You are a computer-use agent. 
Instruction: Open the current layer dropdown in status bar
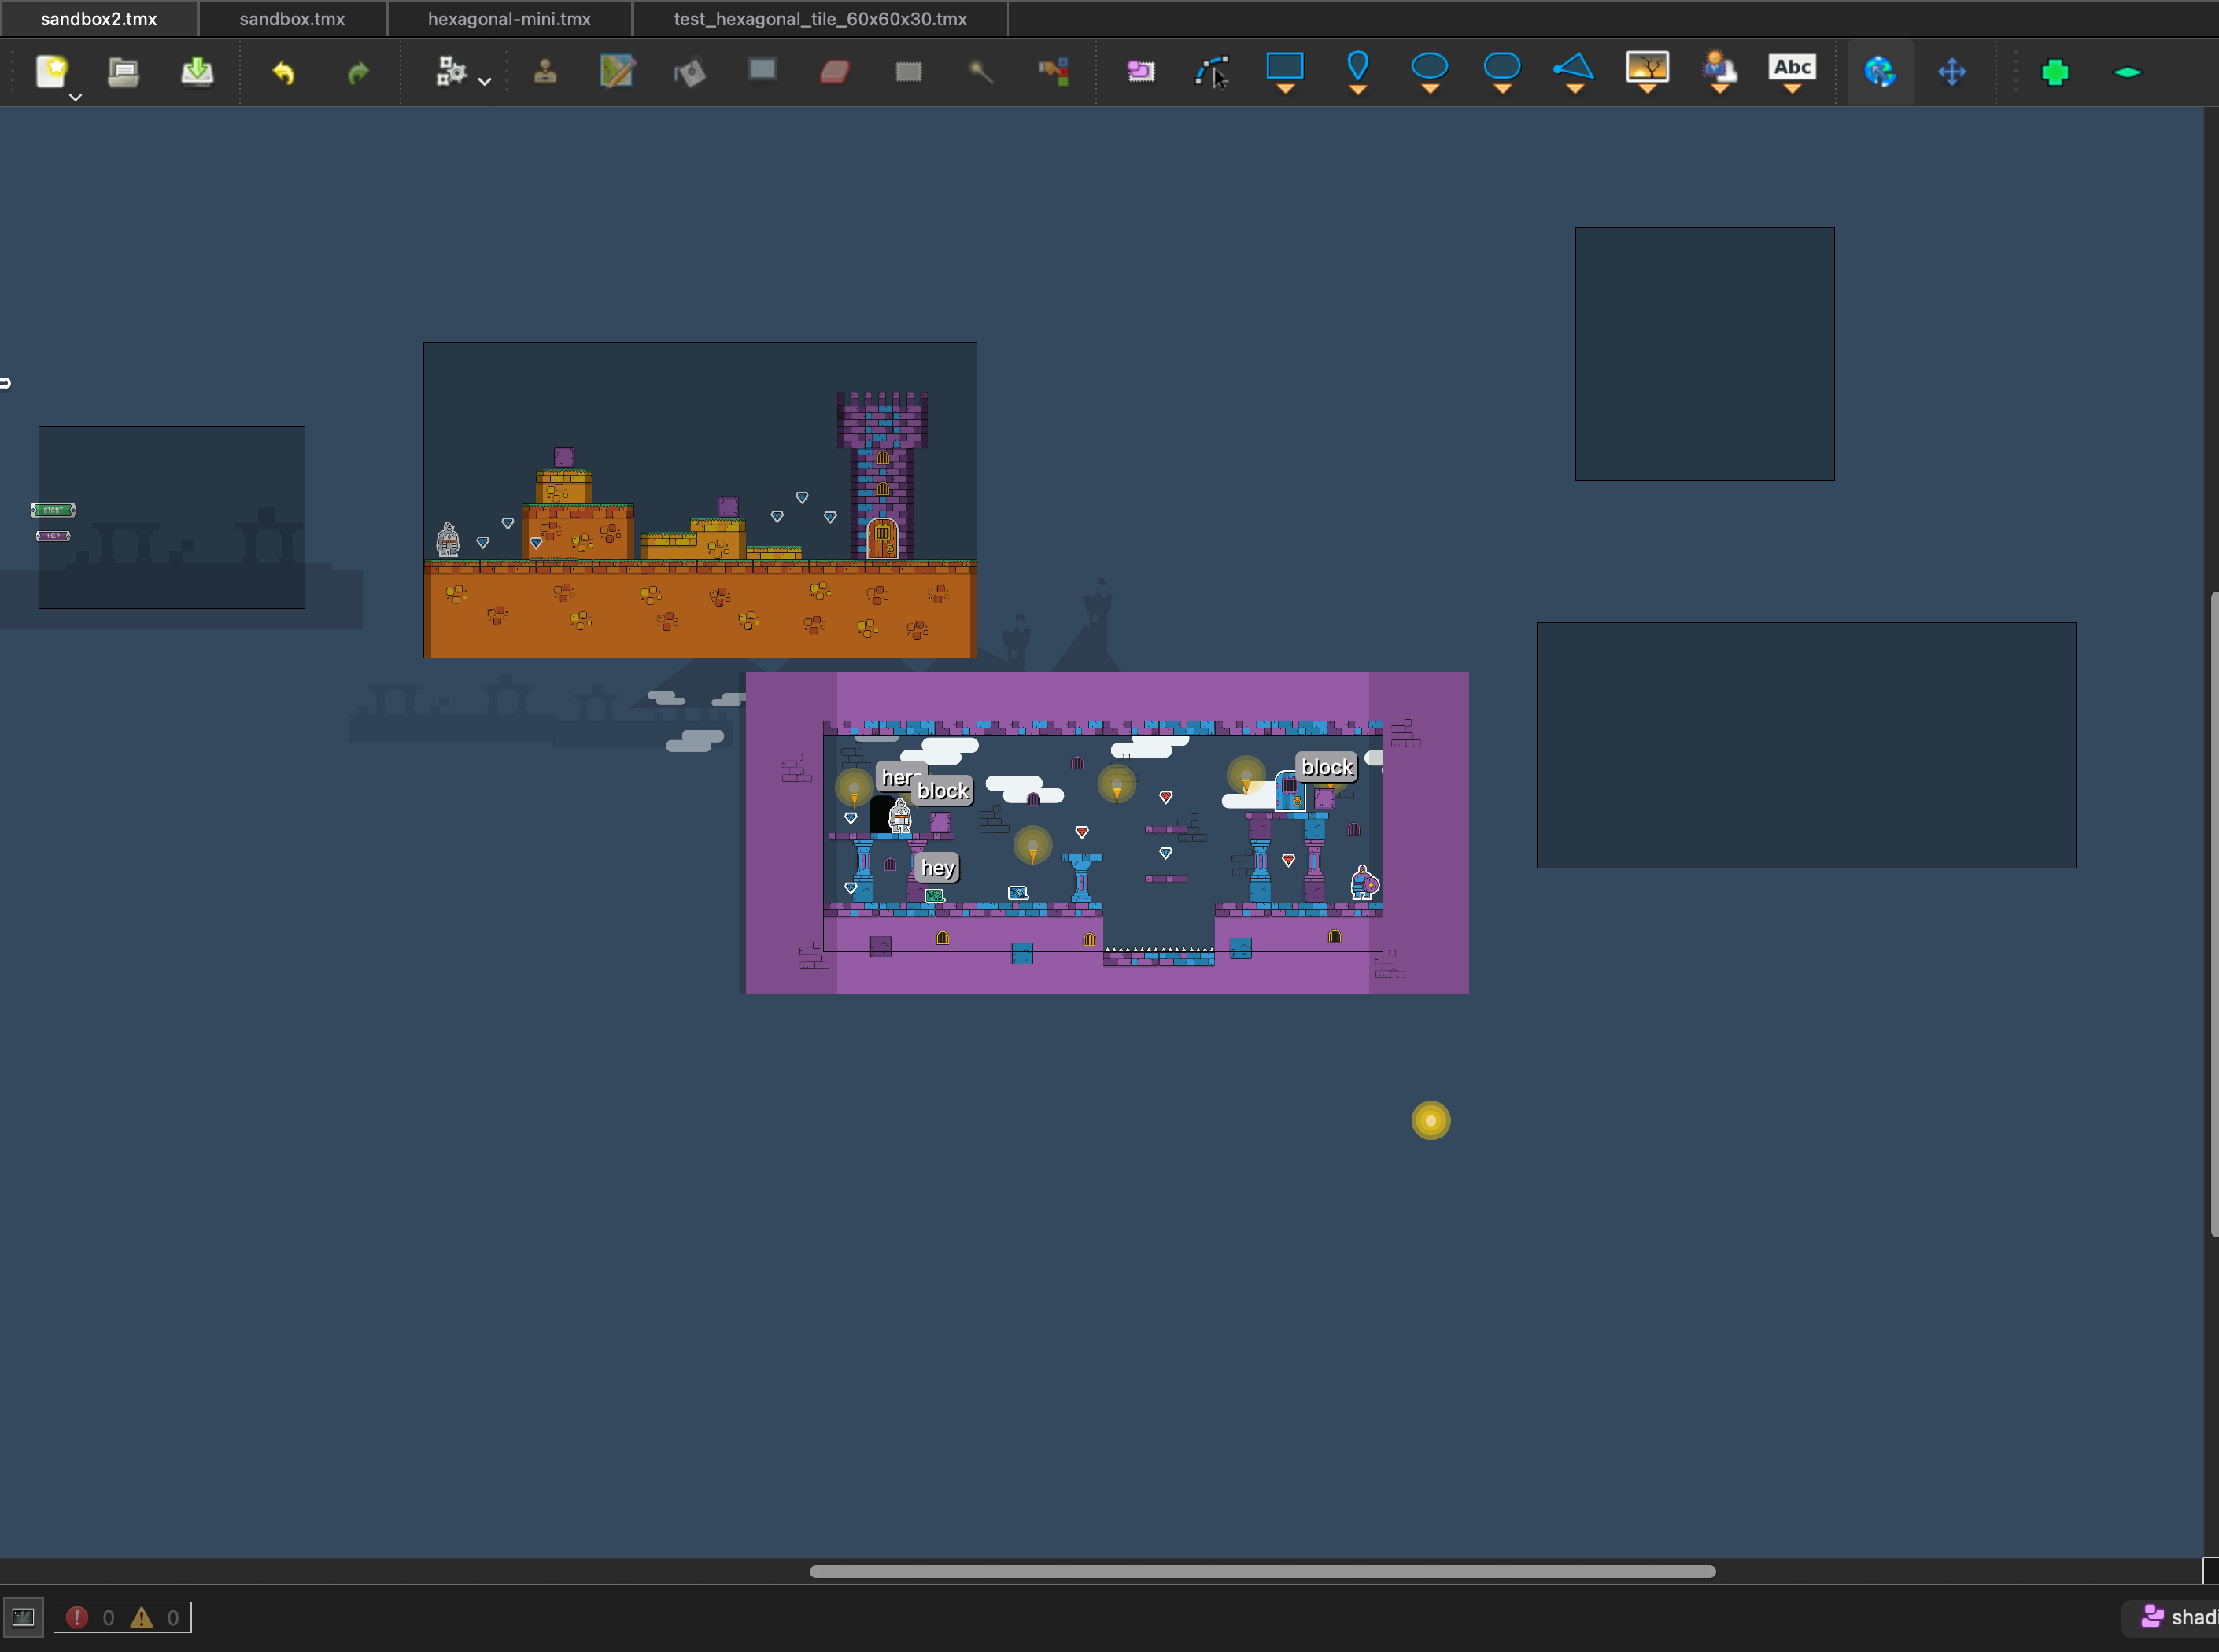[2172, 1617]
